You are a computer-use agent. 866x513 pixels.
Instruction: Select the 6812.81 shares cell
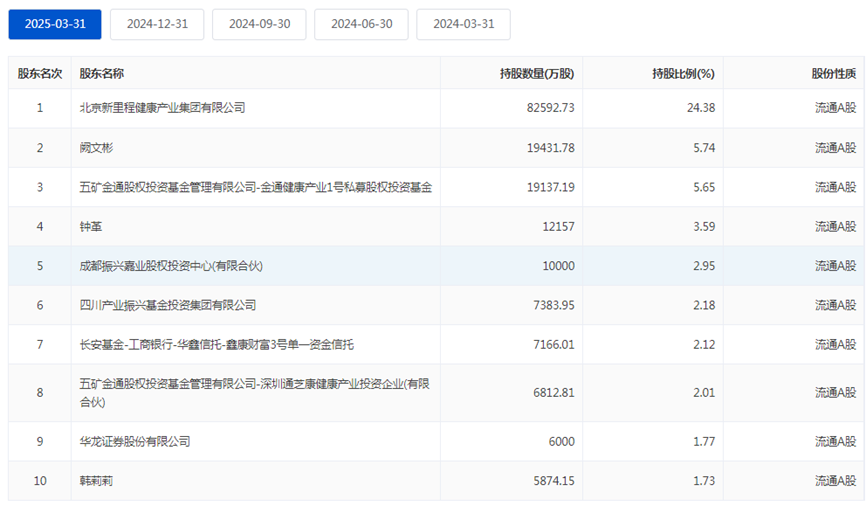pyautogui.click(x=554, y=393)
